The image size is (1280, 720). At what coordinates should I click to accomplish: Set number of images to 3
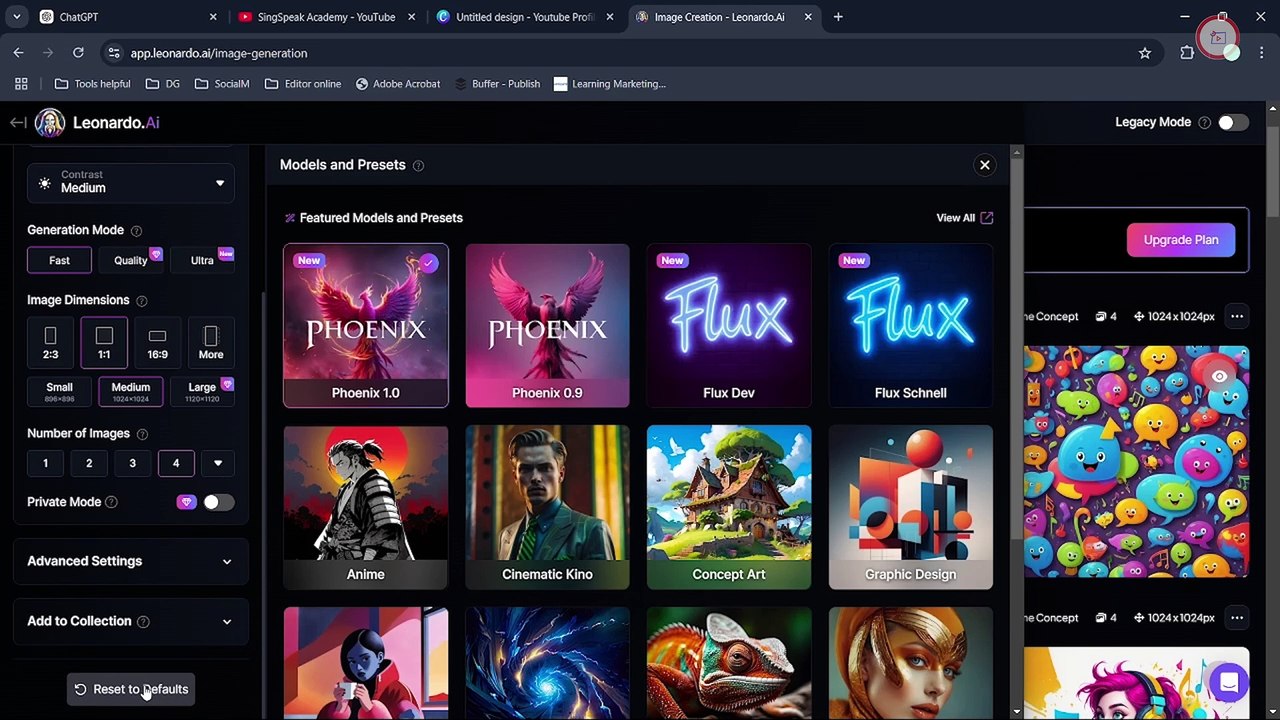tap(132, 463)
